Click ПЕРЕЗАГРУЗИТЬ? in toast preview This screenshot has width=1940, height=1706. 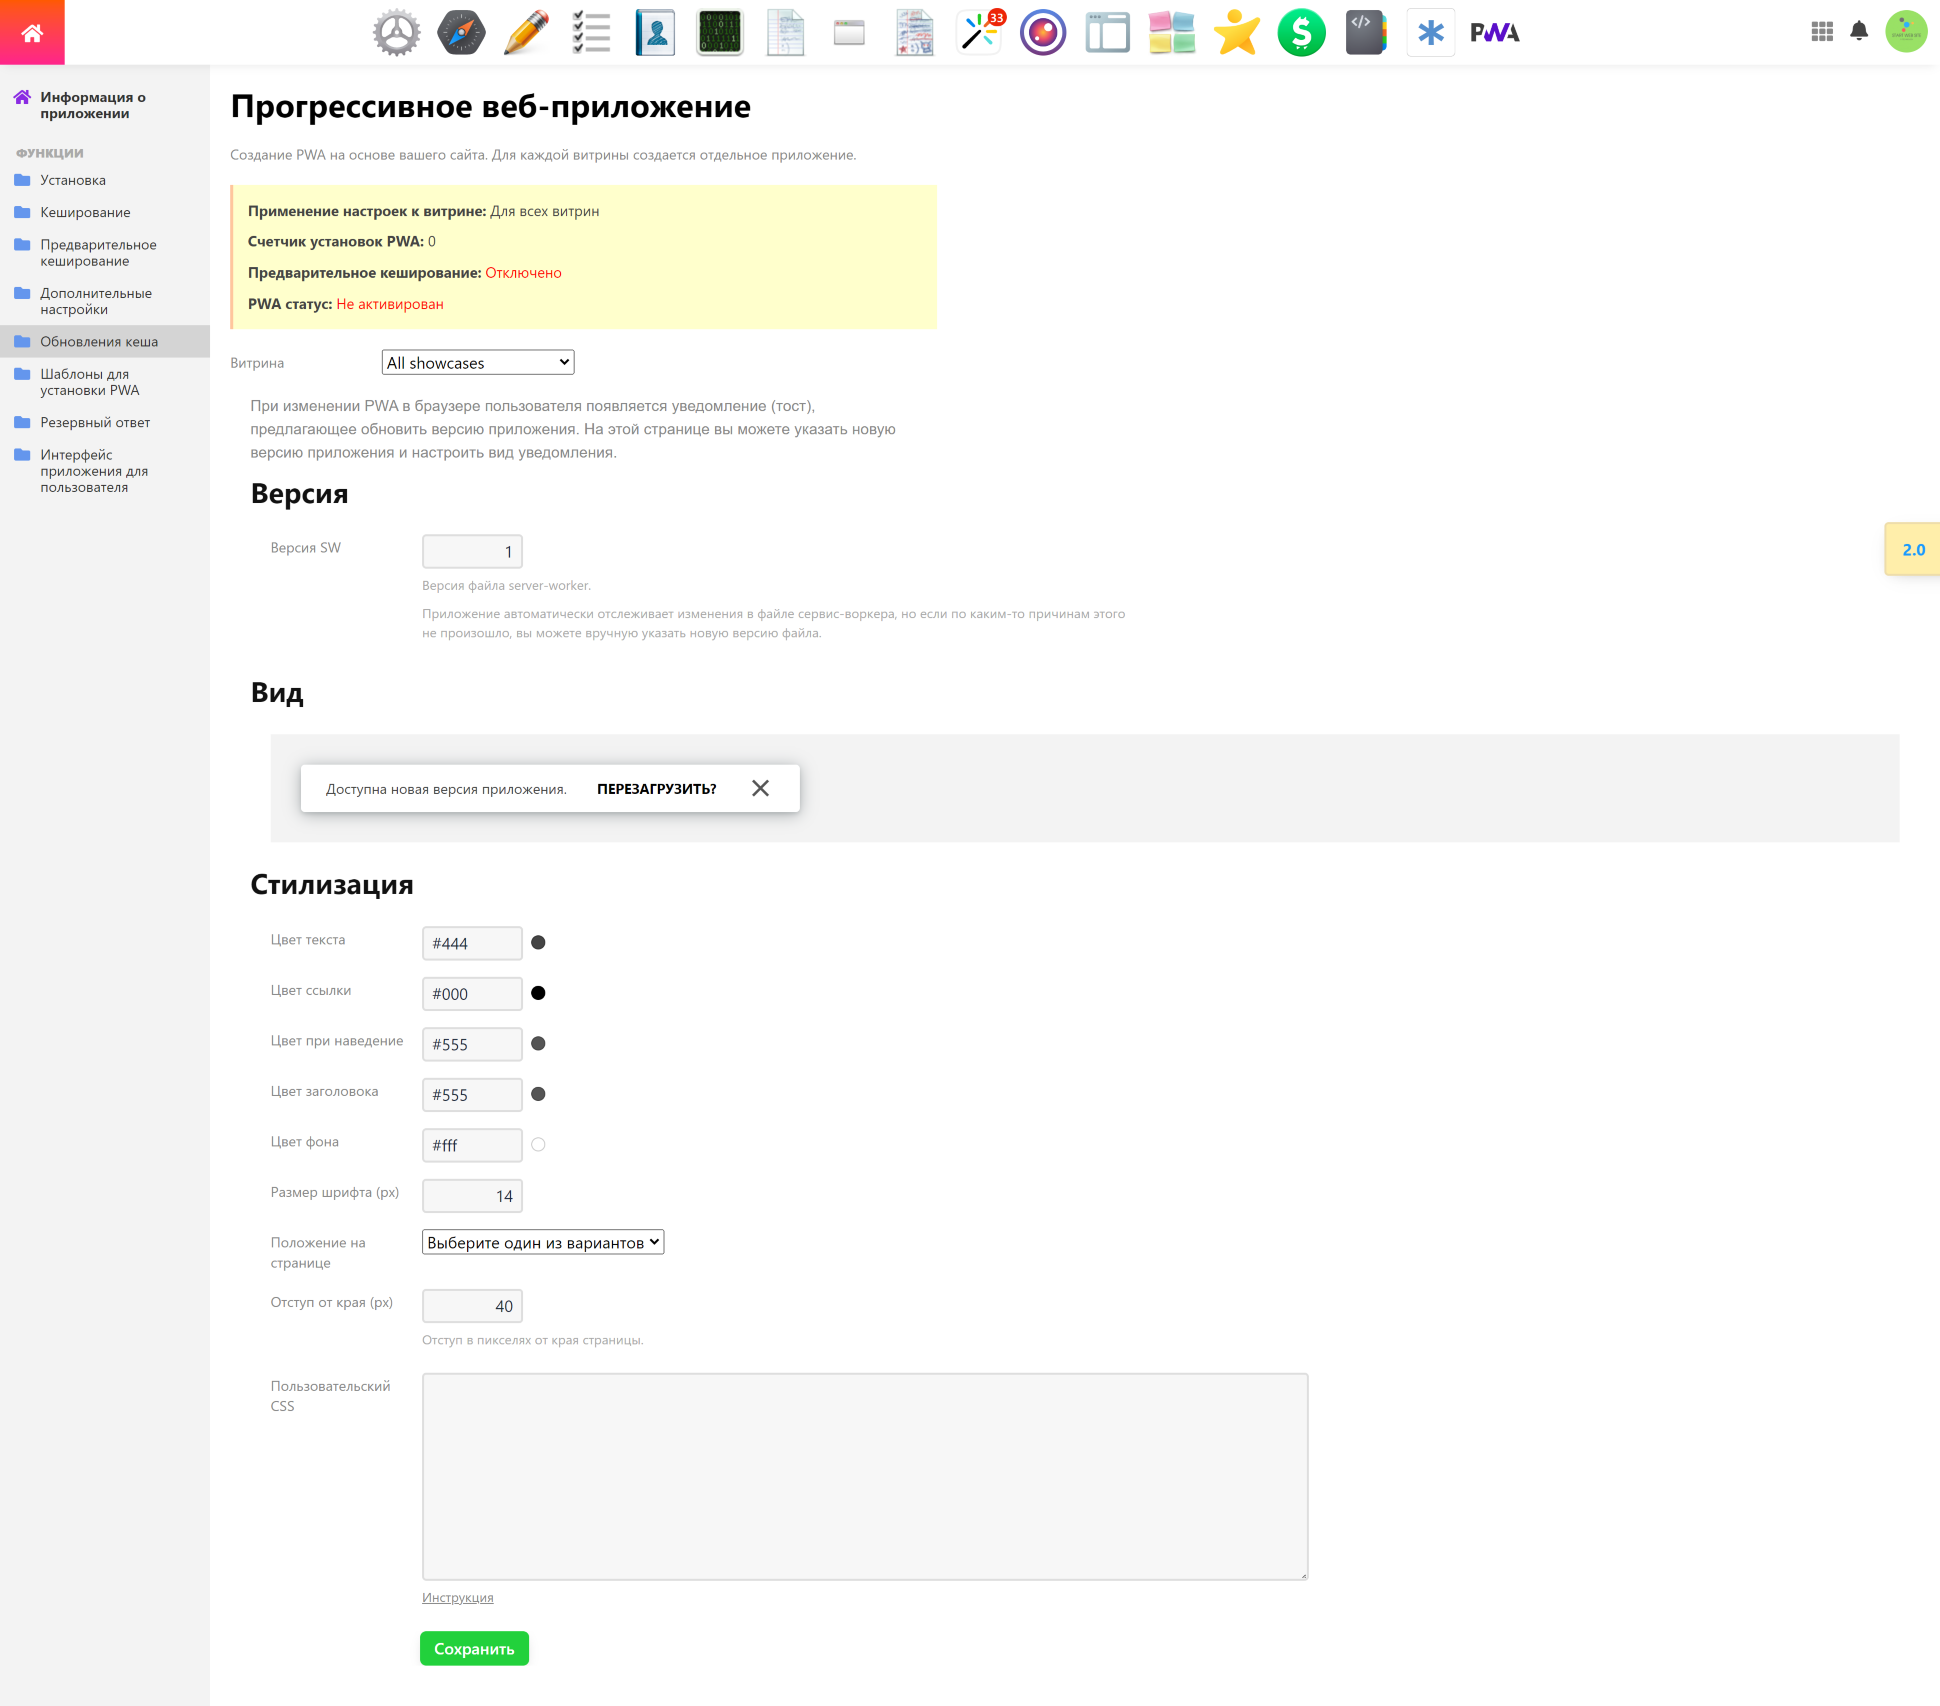[657, 789]
